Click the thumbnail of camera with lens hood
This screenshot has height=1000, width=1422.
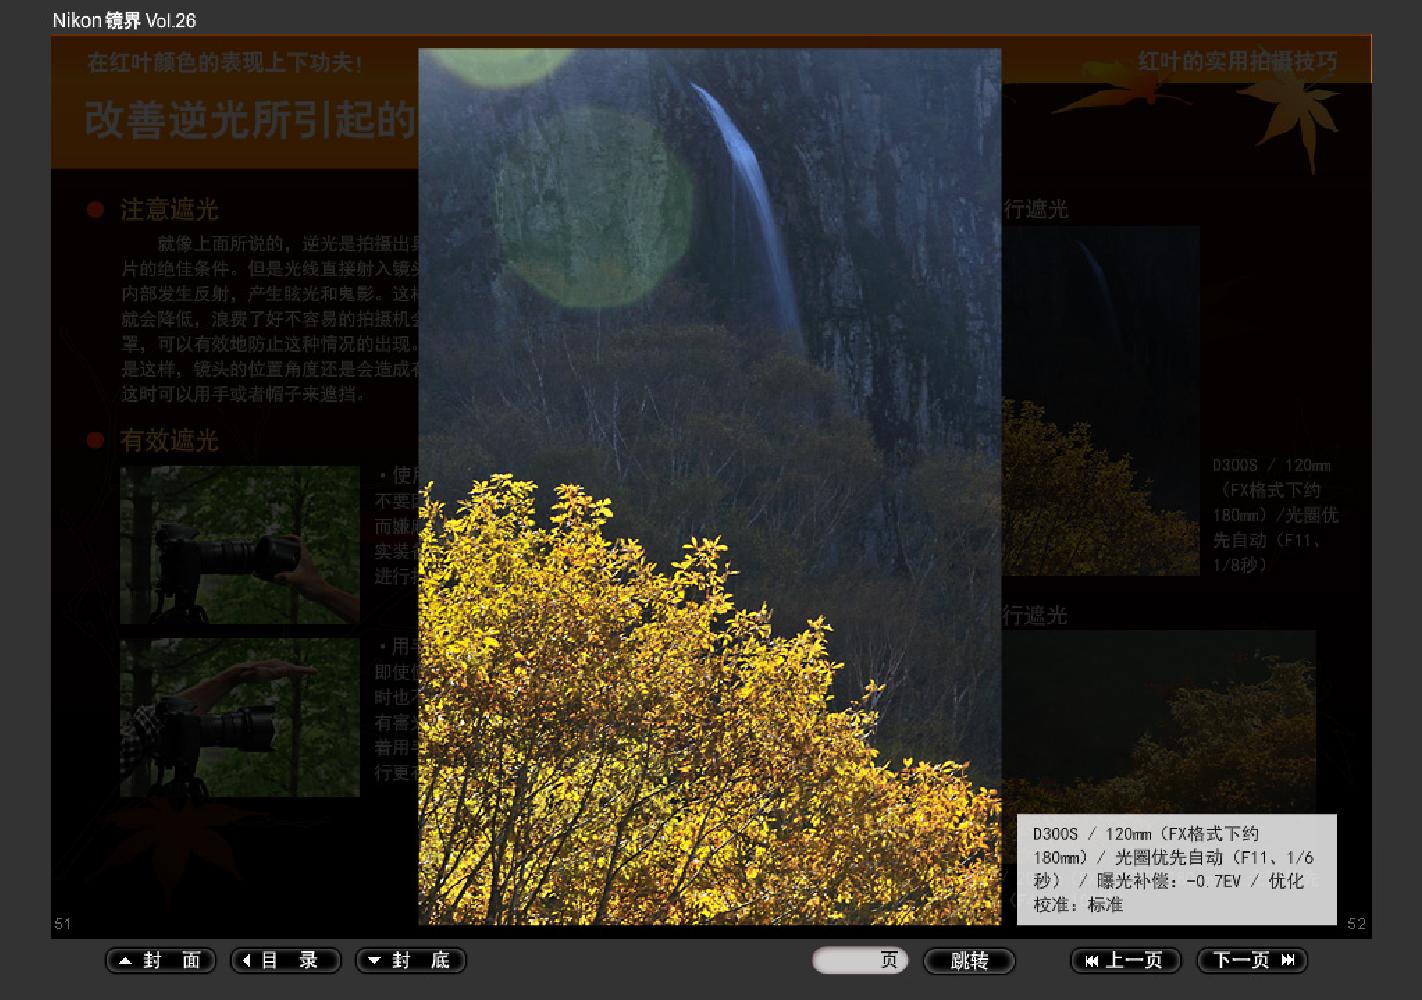coord(240,545)
